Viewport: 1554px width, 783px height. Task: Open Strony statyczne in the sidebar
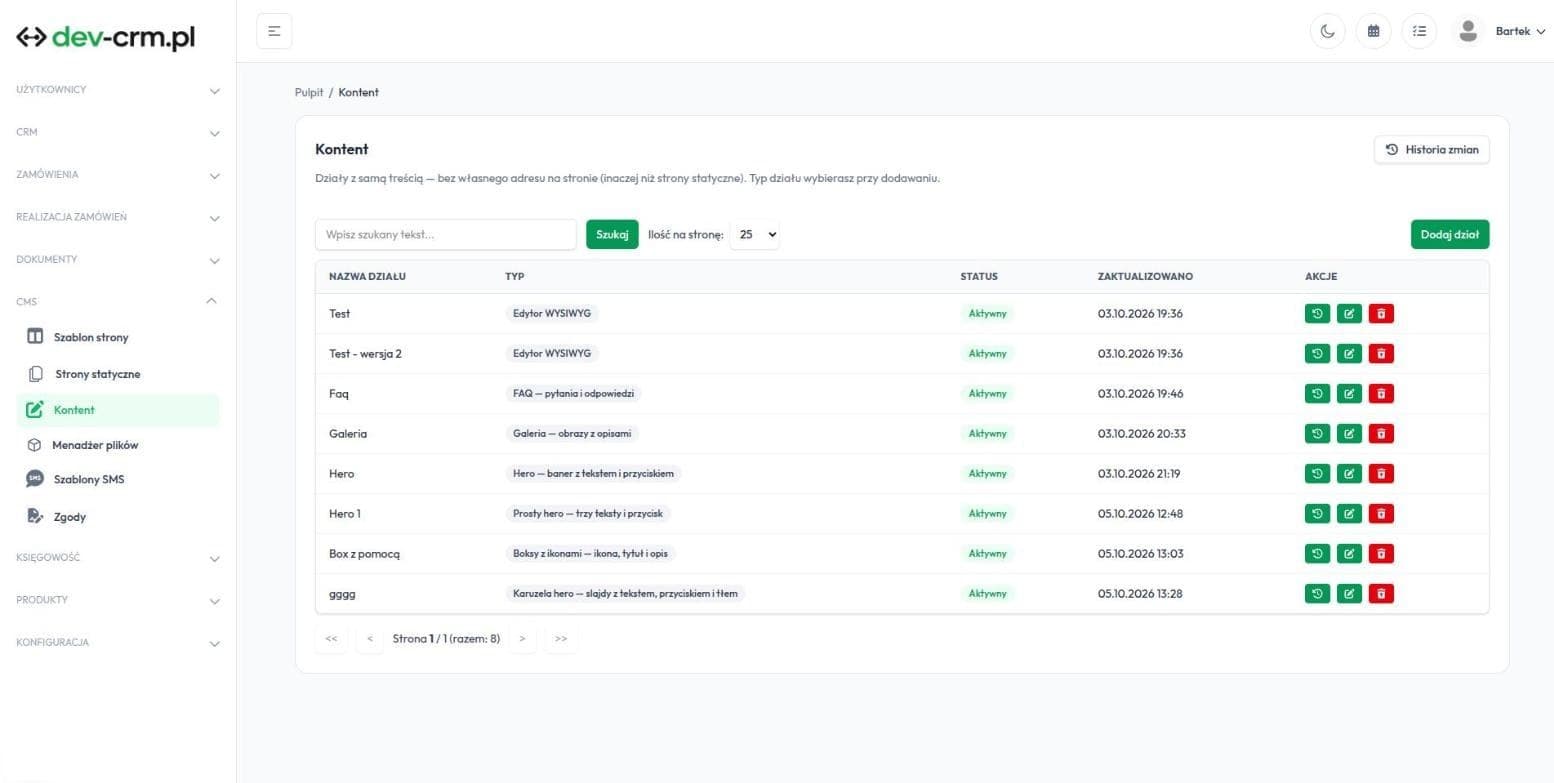coord(118,374)
